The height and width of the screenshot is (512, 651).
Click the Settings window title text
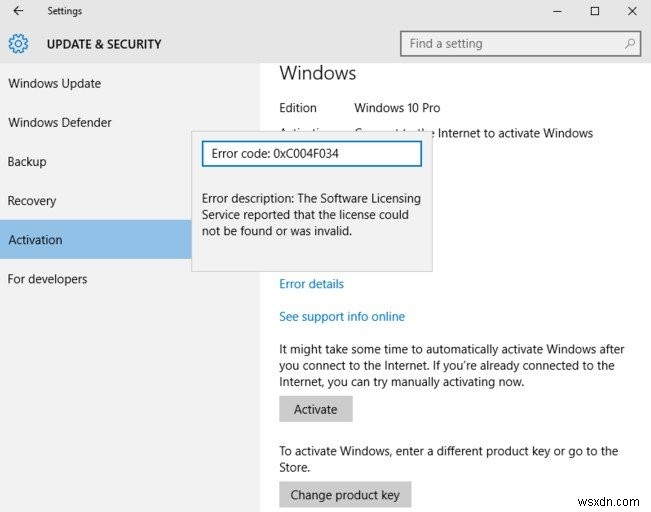[64, 11]
